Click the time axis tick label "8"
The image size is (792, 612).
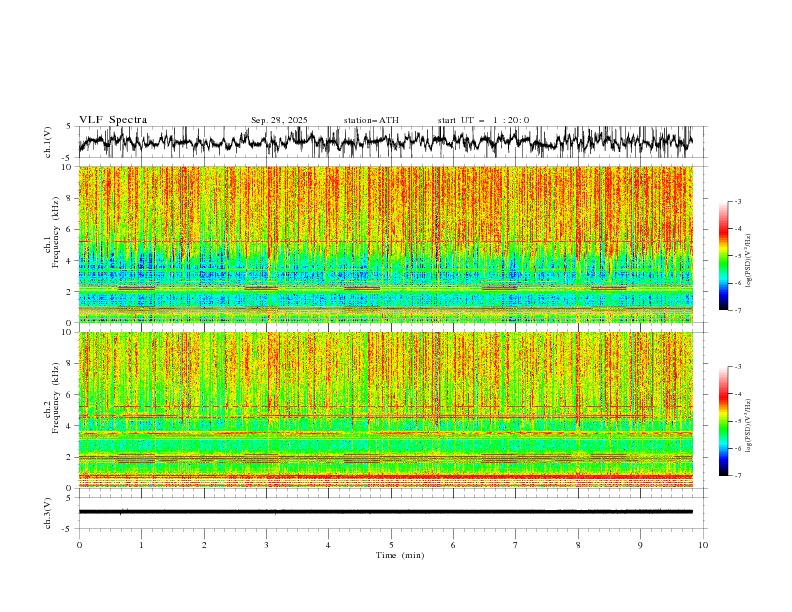click(x=578, y=545)
